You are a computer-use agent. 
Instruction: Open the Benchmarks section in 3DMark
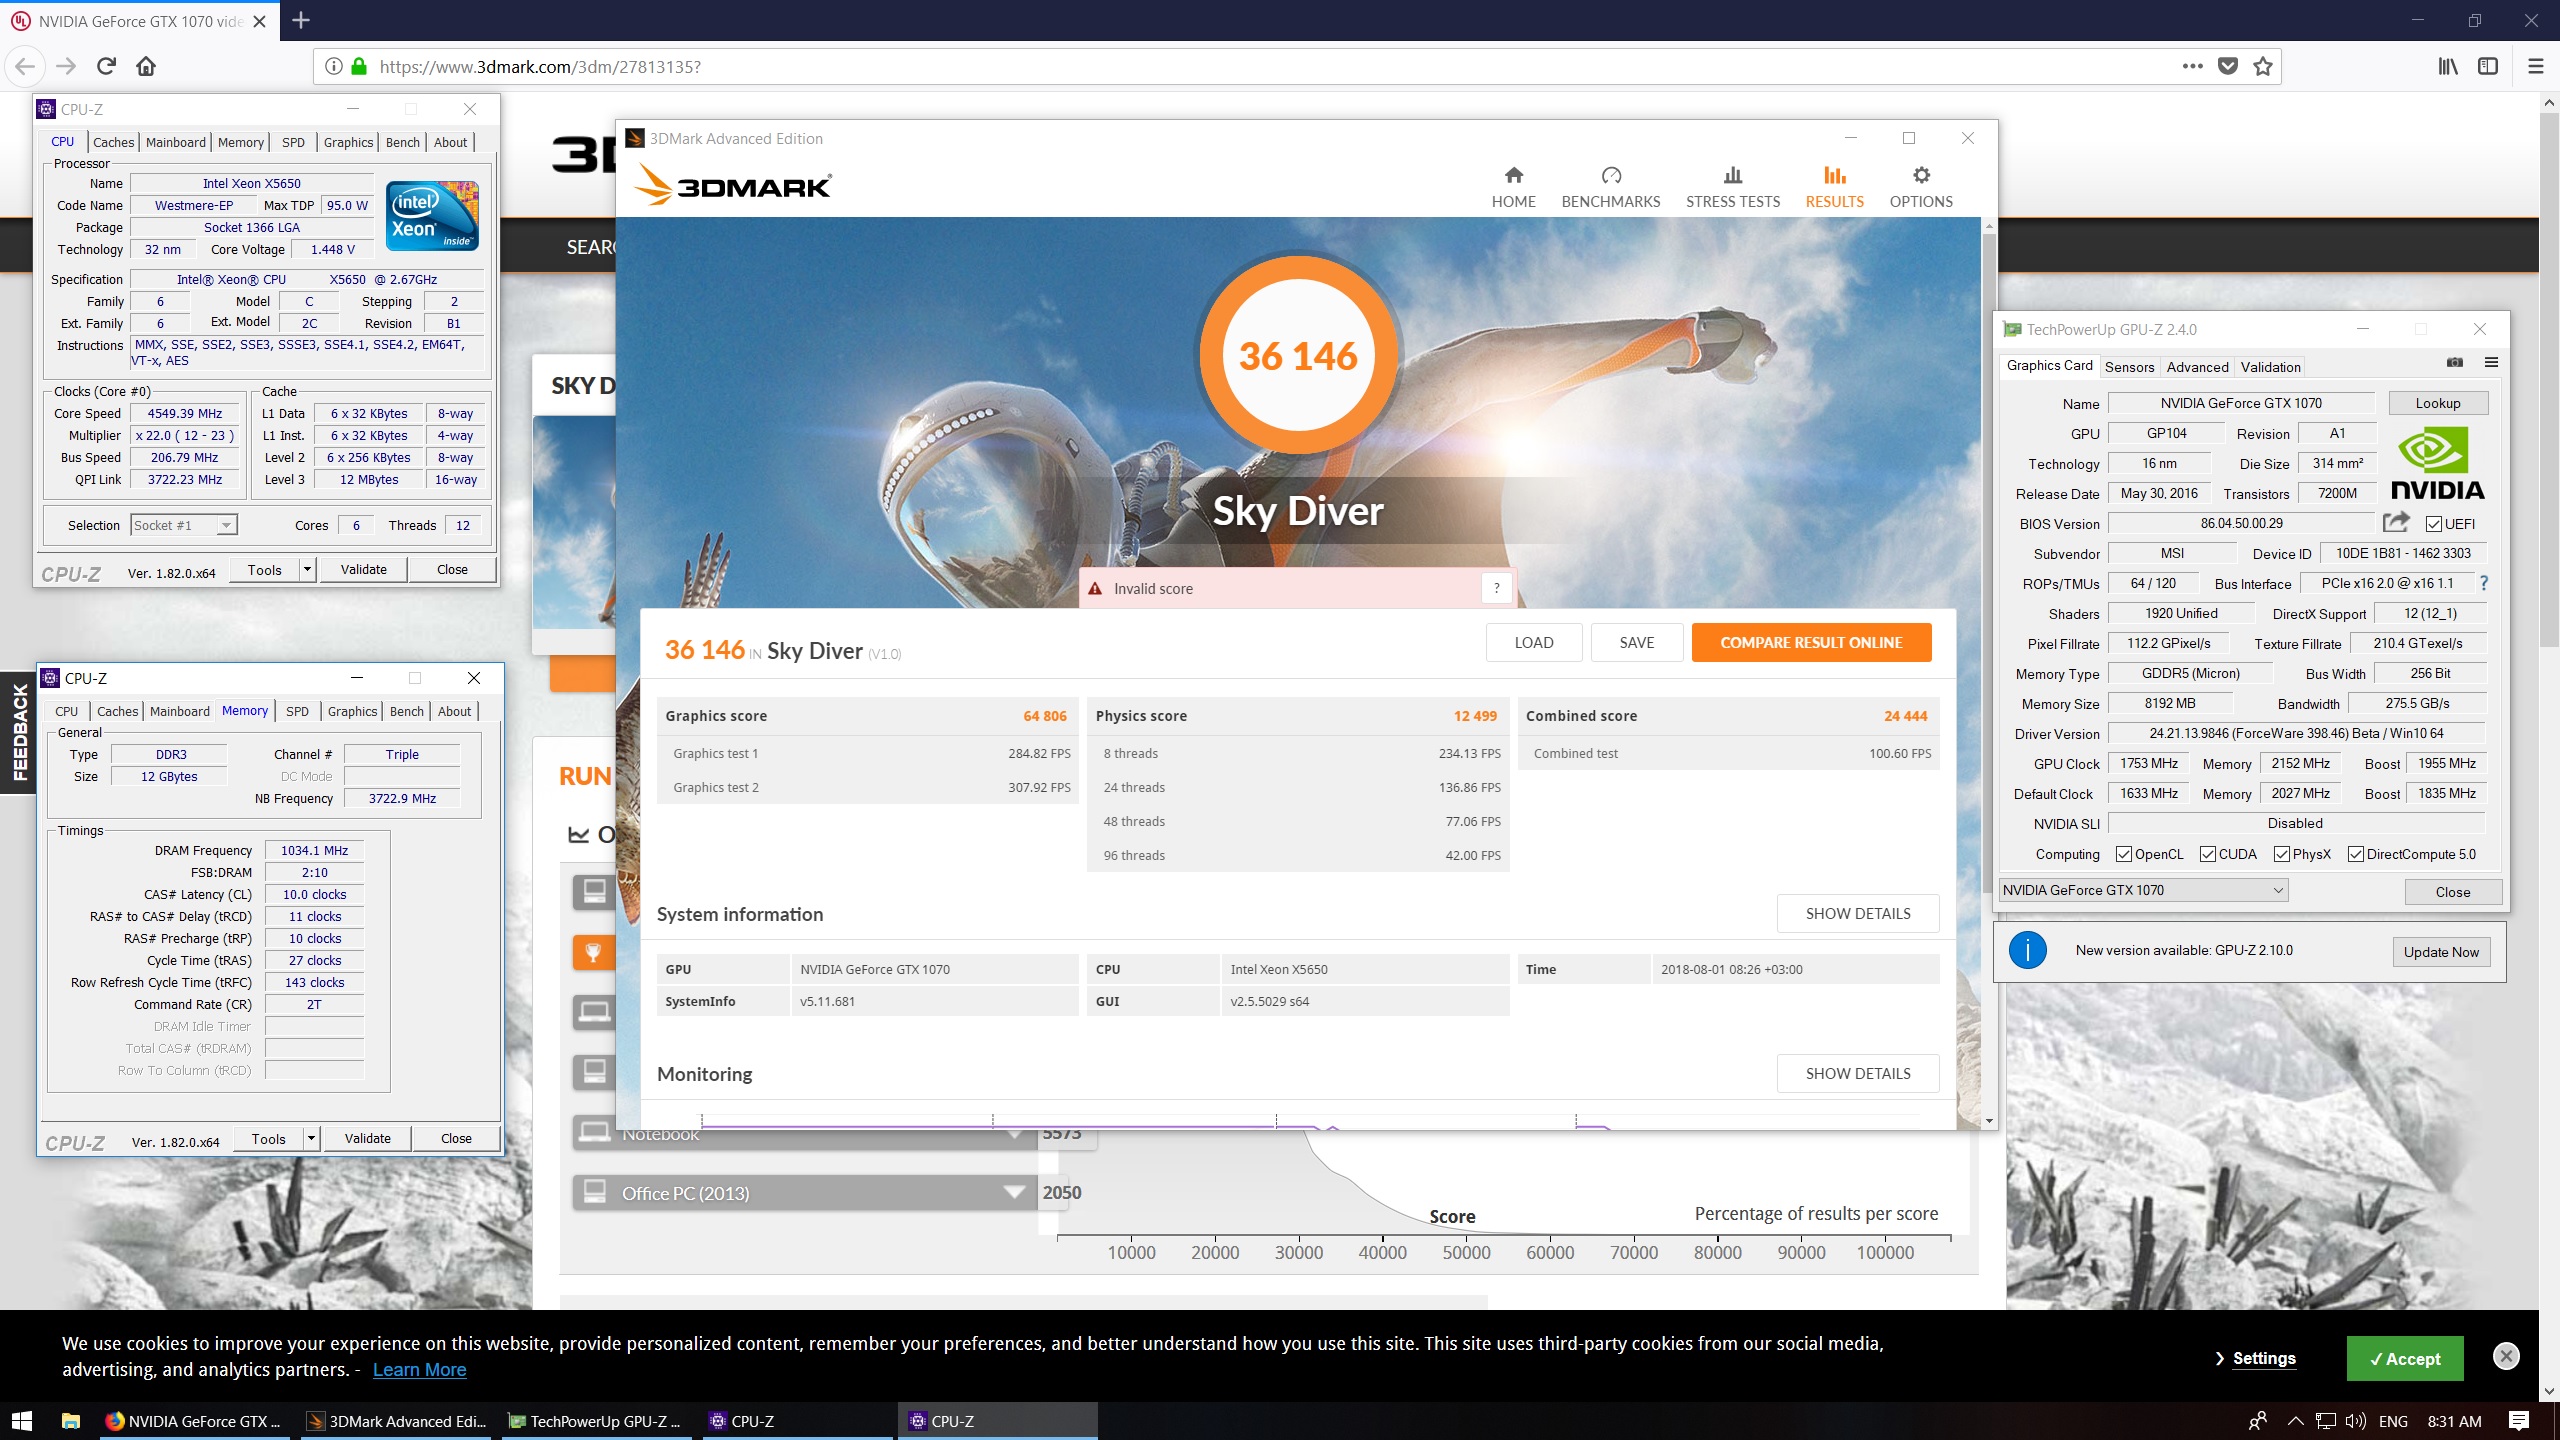[x=1610, y=187]
